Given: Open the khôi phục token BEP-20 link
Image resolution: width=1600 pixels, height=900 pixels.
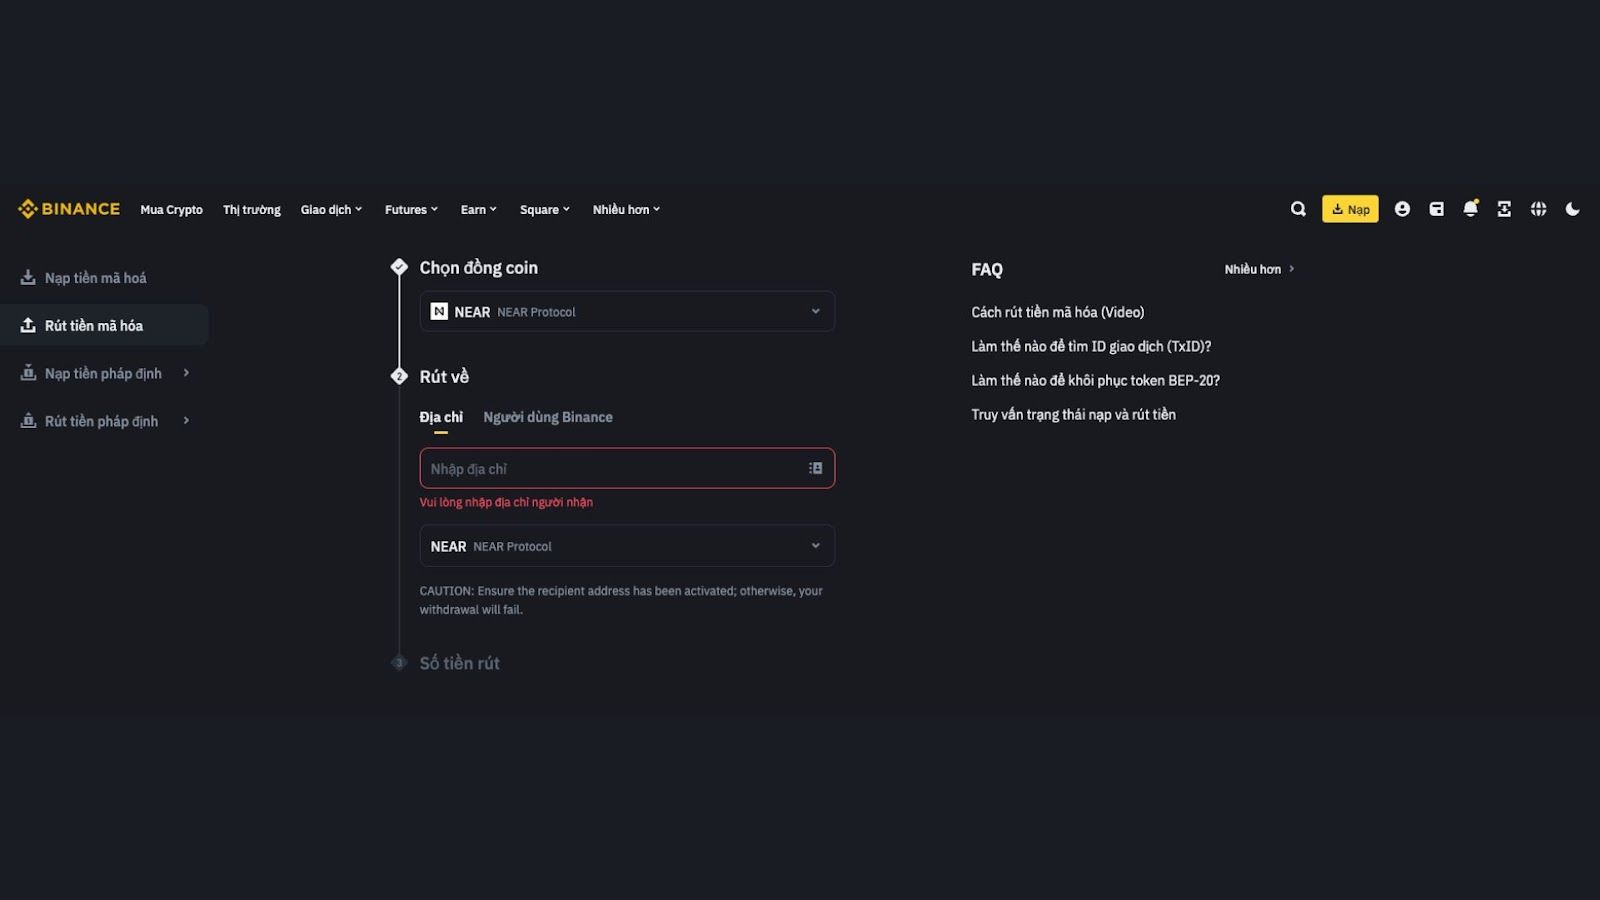Looking at the screenshot, I should coord(1095,380).
